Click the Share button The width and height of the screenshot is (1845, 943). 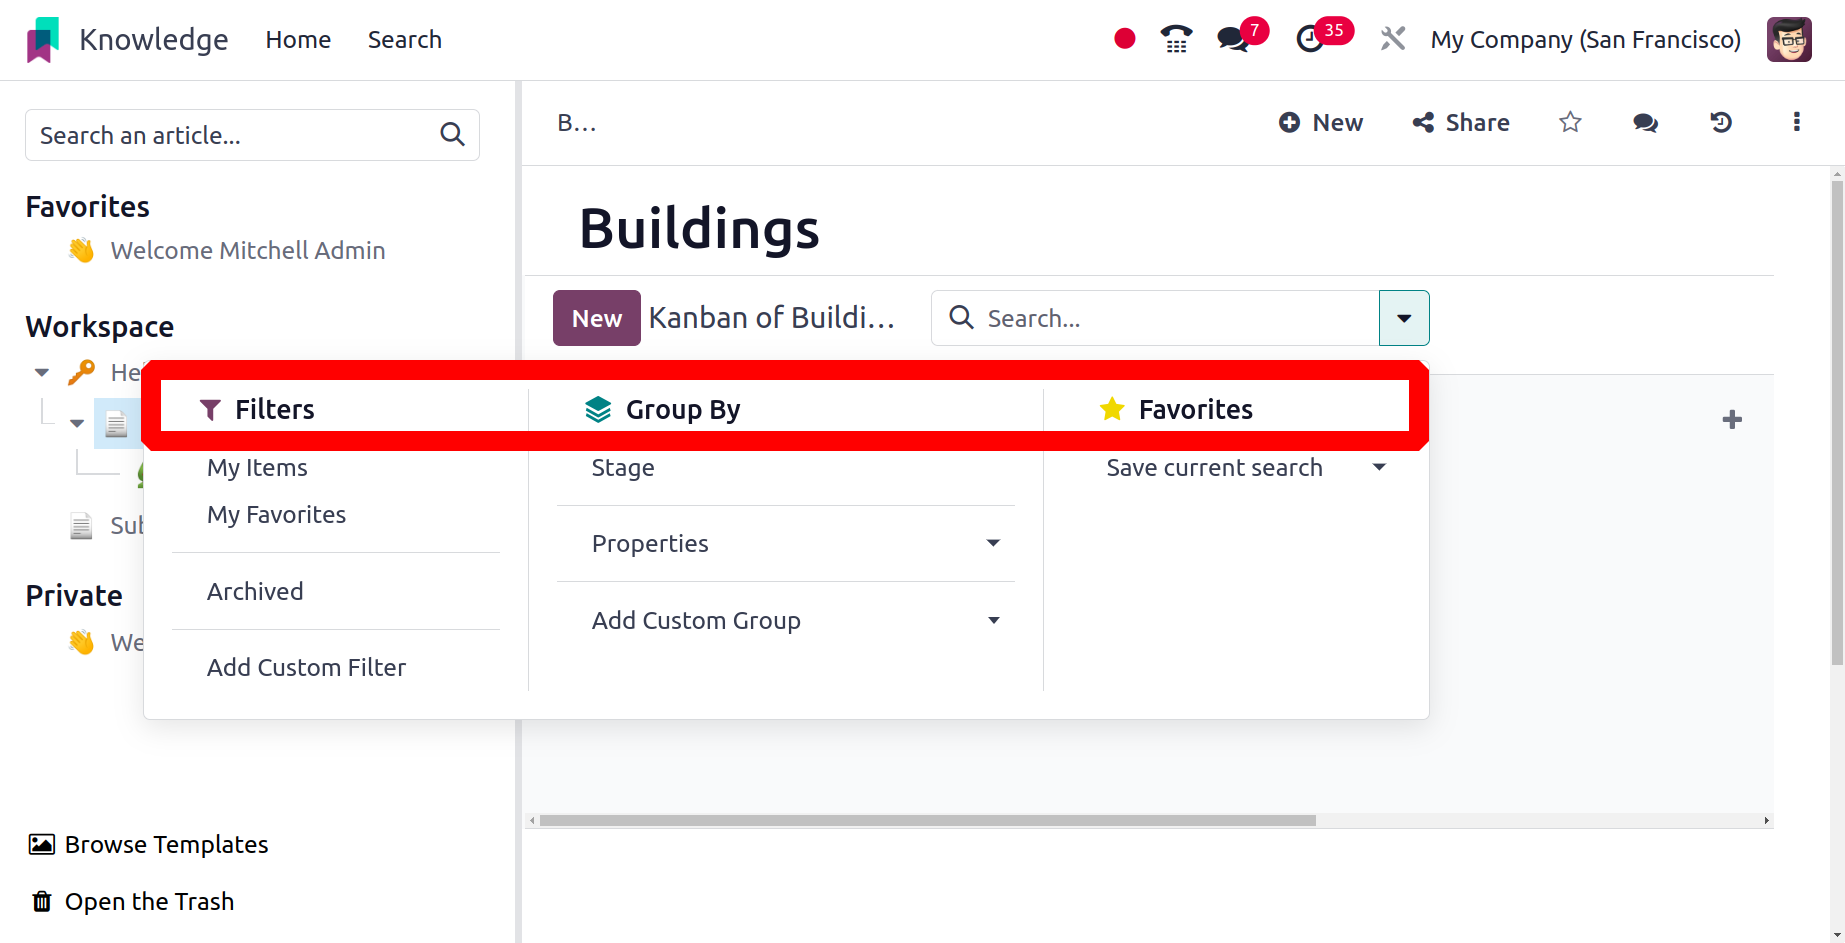point(1461,122)
